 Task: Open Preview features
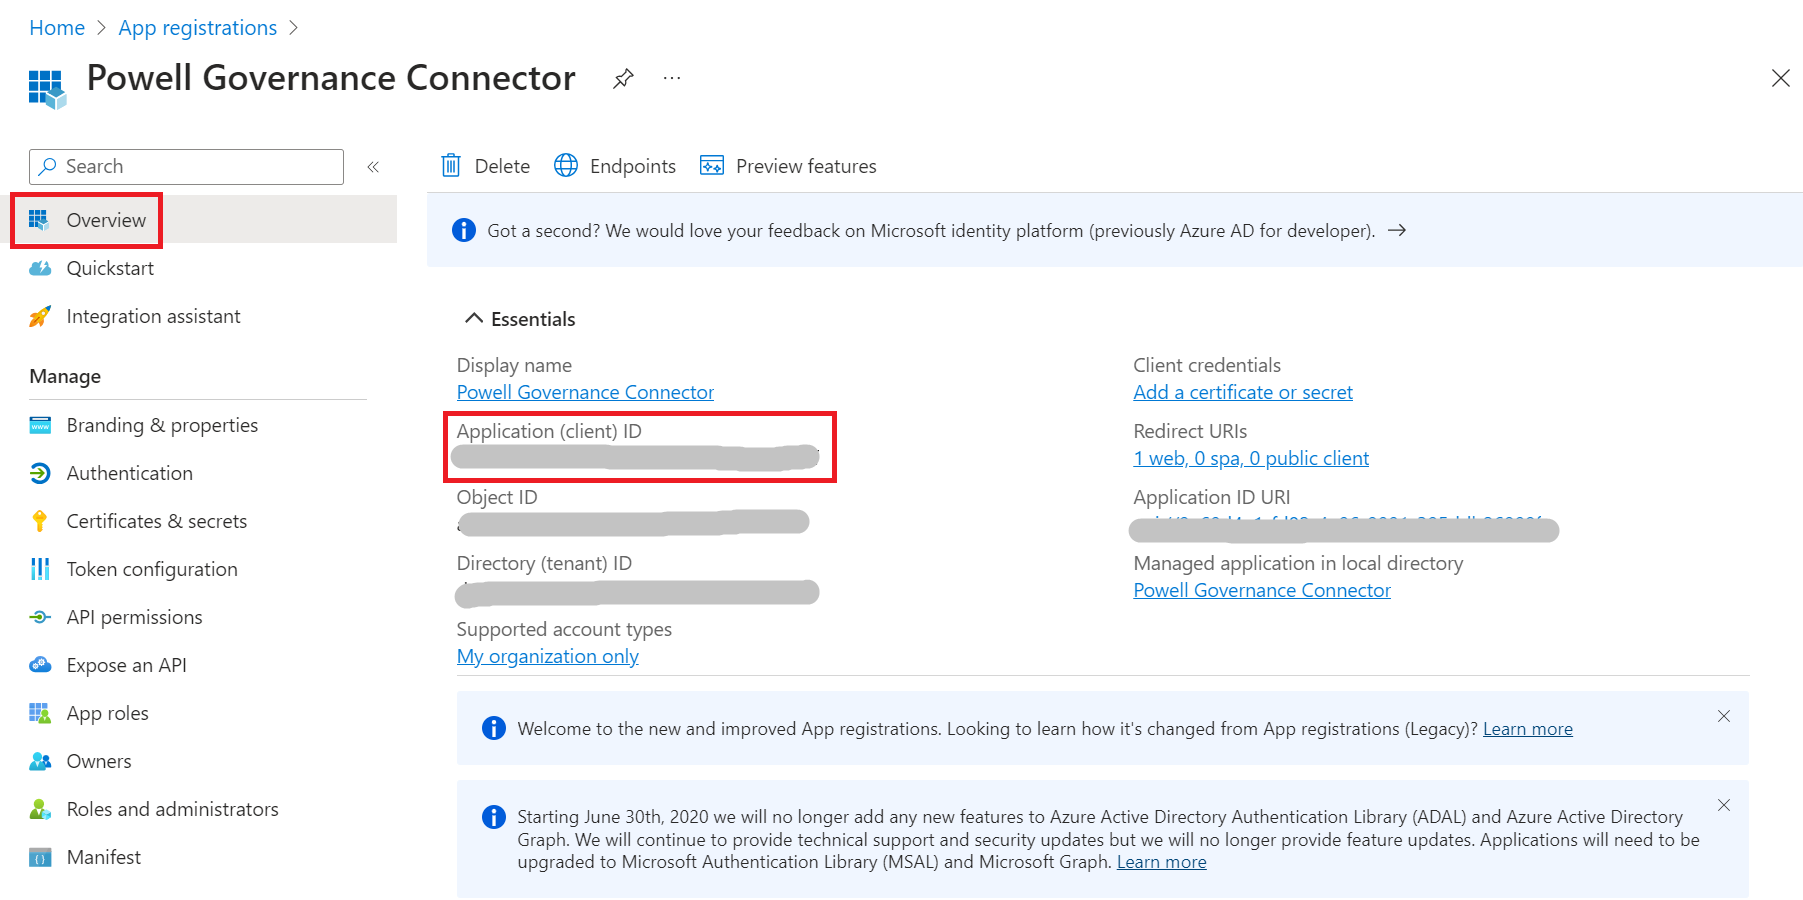point(788,166)
